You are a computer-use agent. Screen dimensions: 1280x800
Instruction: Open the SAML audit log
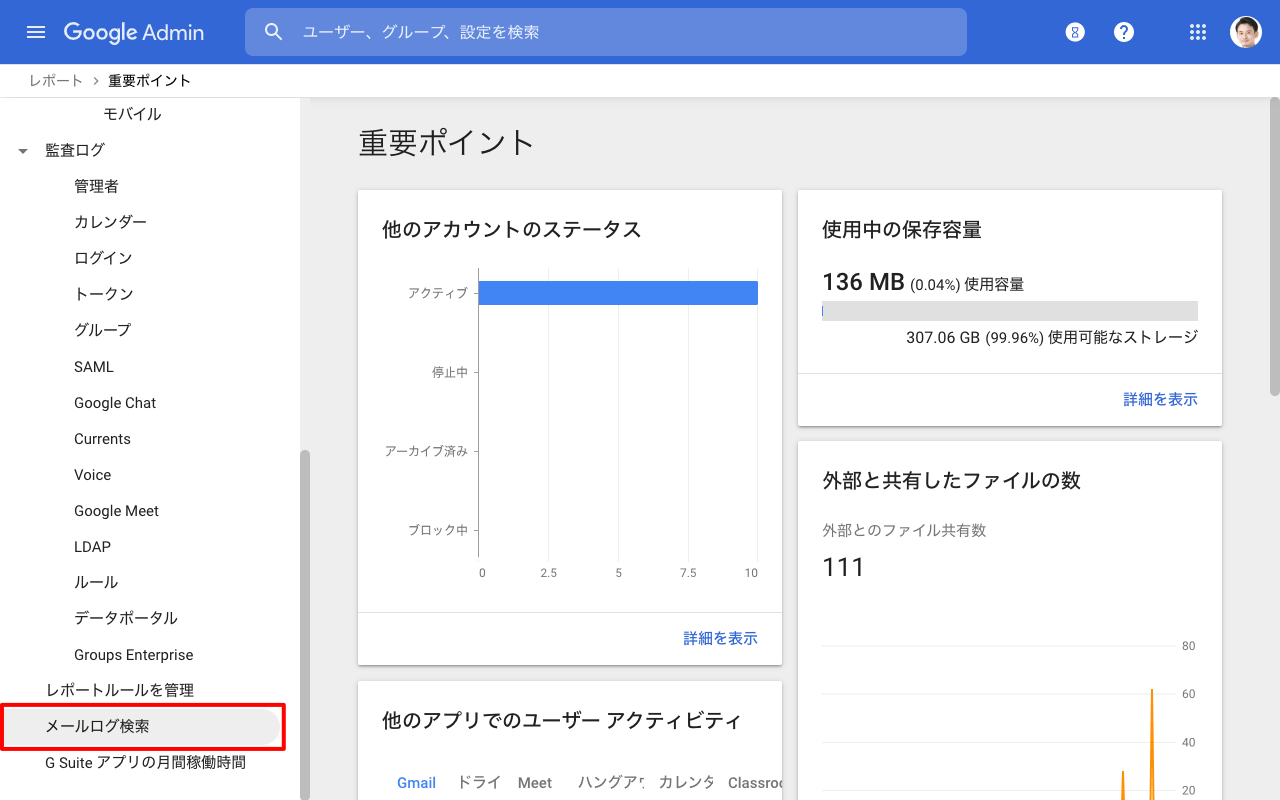[94, 367]
